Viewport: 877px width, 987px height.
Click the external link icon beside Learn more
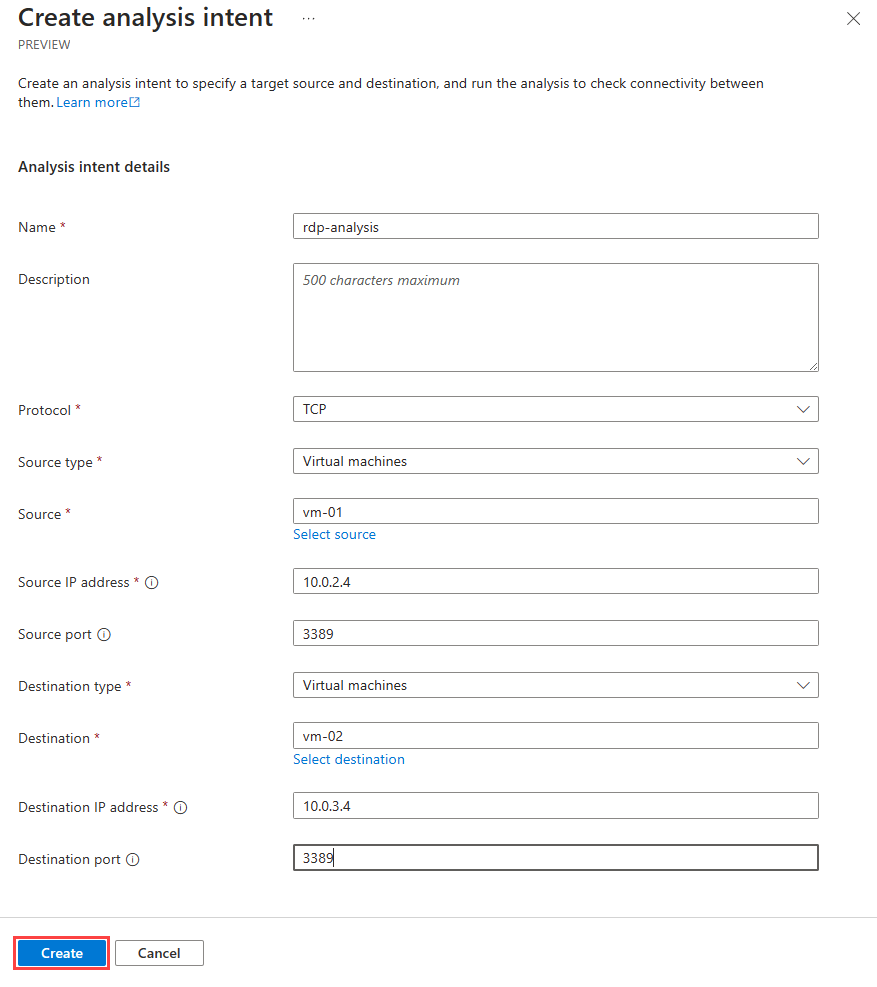135,103
